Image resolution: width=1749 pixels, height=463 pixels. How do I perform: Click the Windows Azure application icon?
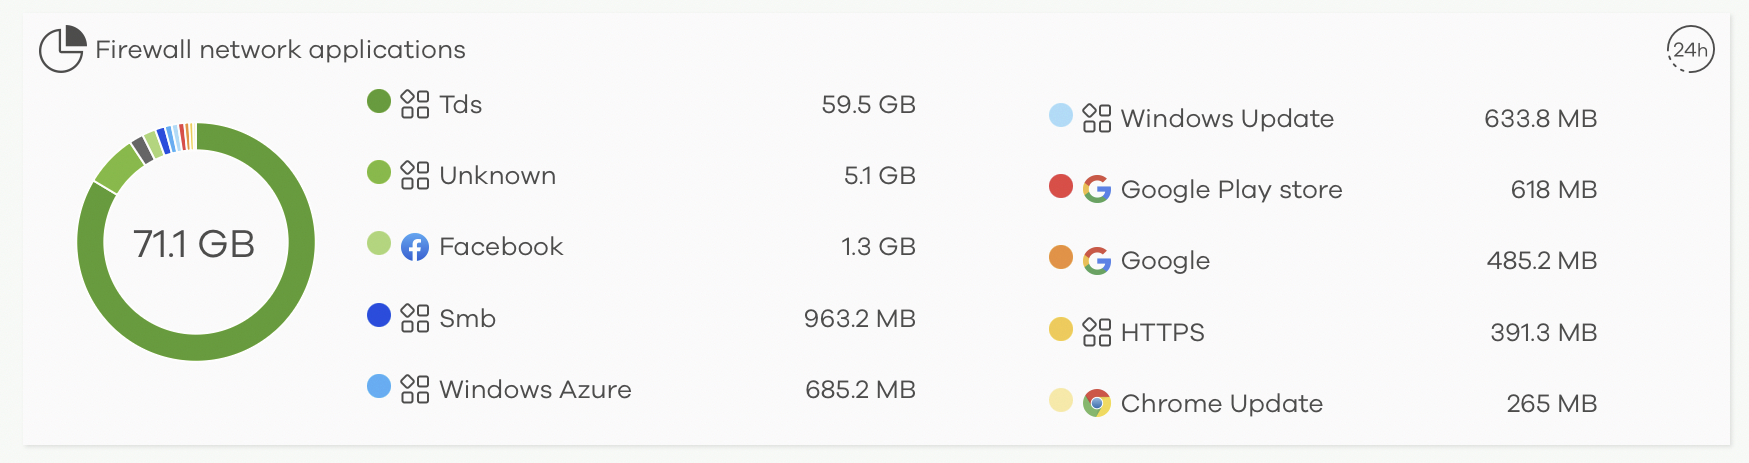pos(415,389)
